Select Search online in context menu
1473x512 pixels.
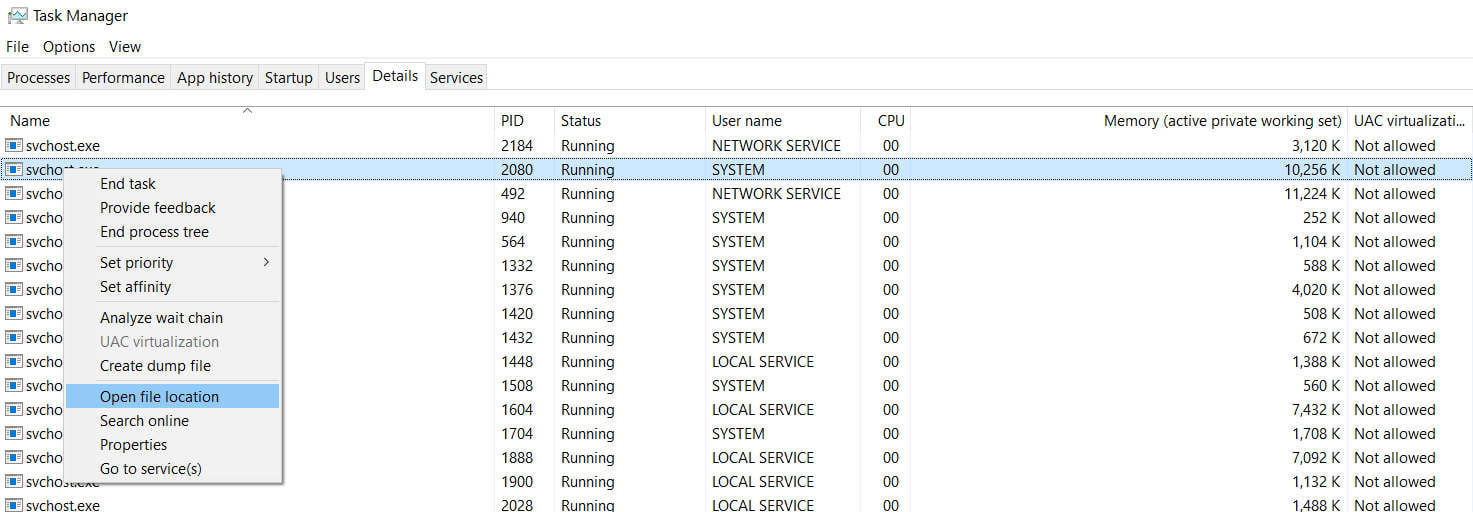click(x=172, y=421)
